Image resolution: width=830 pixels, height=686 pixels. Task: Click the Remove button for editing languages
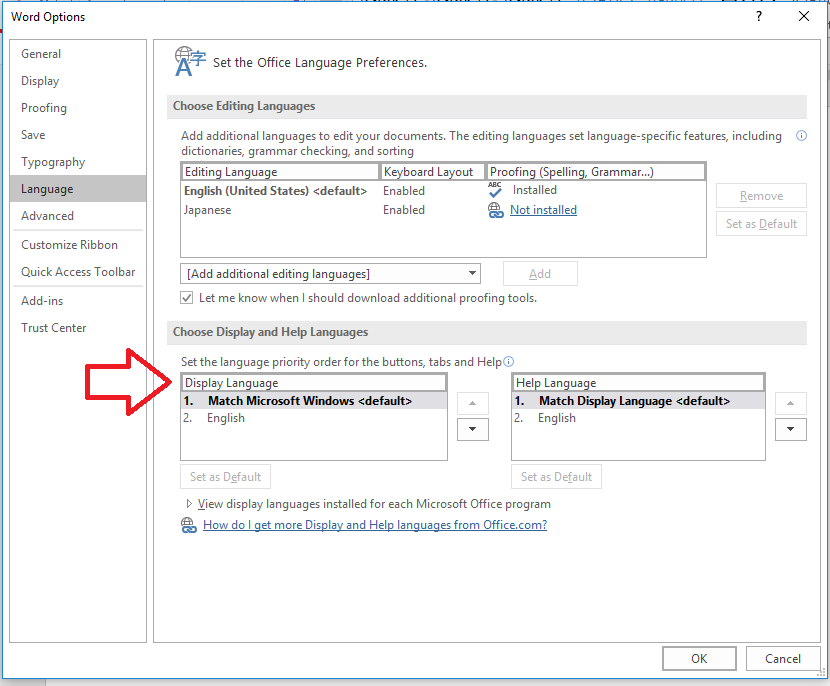coord(760,195)
